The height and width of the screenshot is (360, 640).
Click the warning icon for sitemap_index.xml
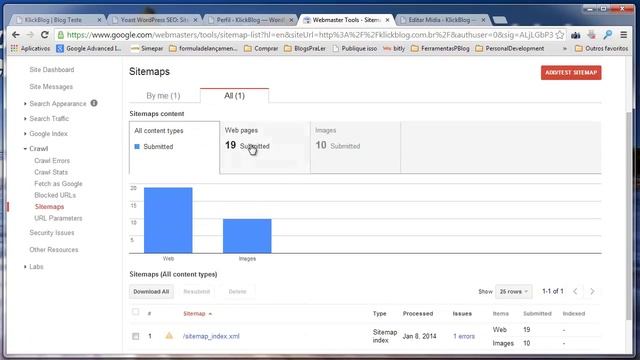169,336
